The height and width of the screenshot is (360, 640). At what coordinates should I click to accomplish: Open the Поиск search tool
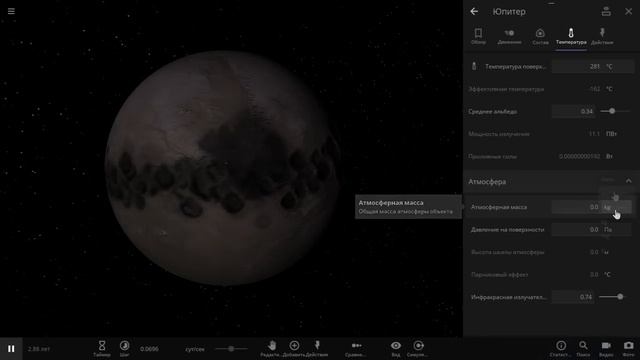[583, 349]
